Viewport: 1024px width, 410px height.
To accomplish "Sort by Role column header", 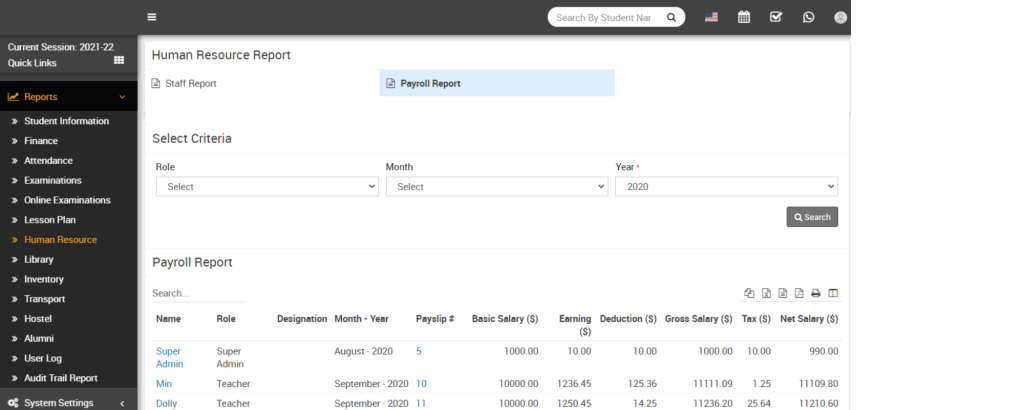I will click(226, 319).
